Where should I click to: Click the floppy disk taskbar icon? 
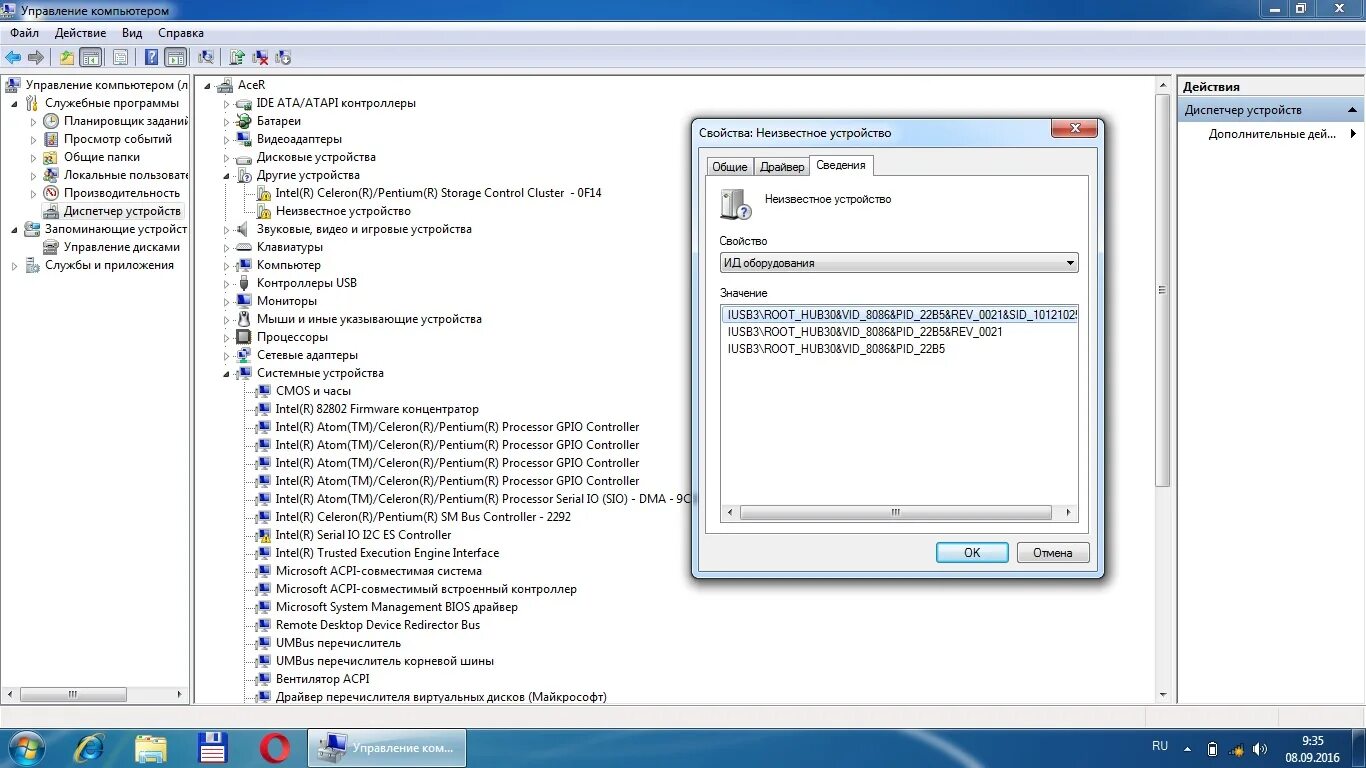pos(213,747)
